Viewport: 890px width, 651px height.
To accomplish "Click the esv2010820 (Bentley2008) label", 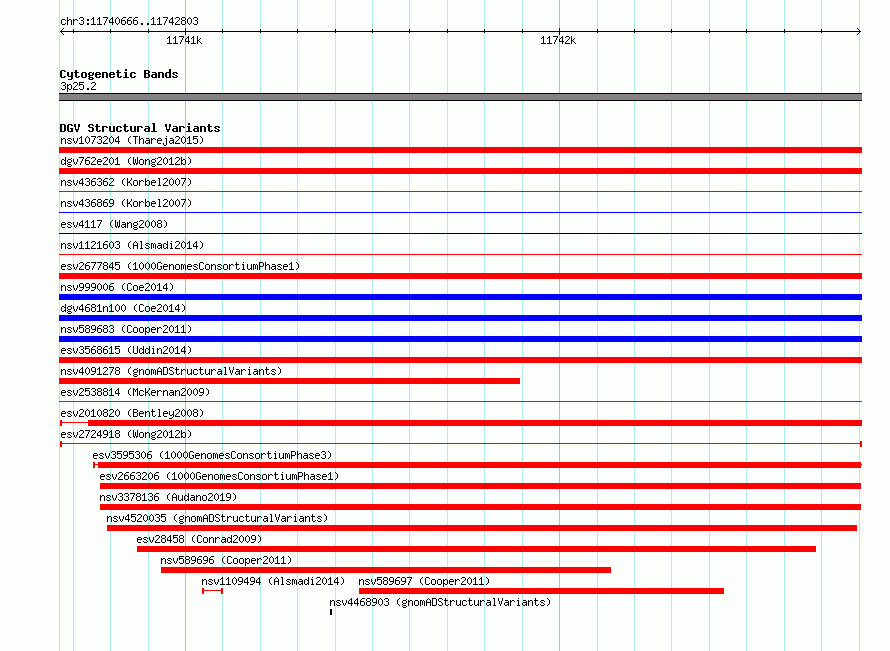I will click(132, 413).
